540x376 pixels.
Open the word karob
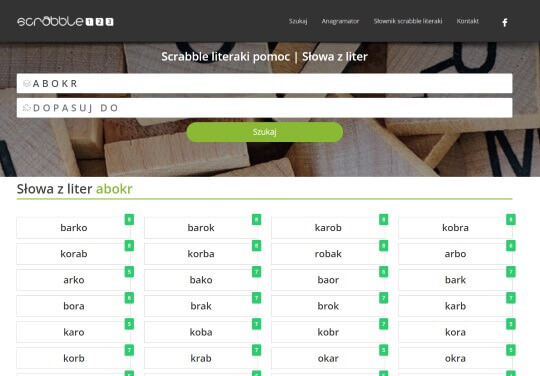point(328,228)
